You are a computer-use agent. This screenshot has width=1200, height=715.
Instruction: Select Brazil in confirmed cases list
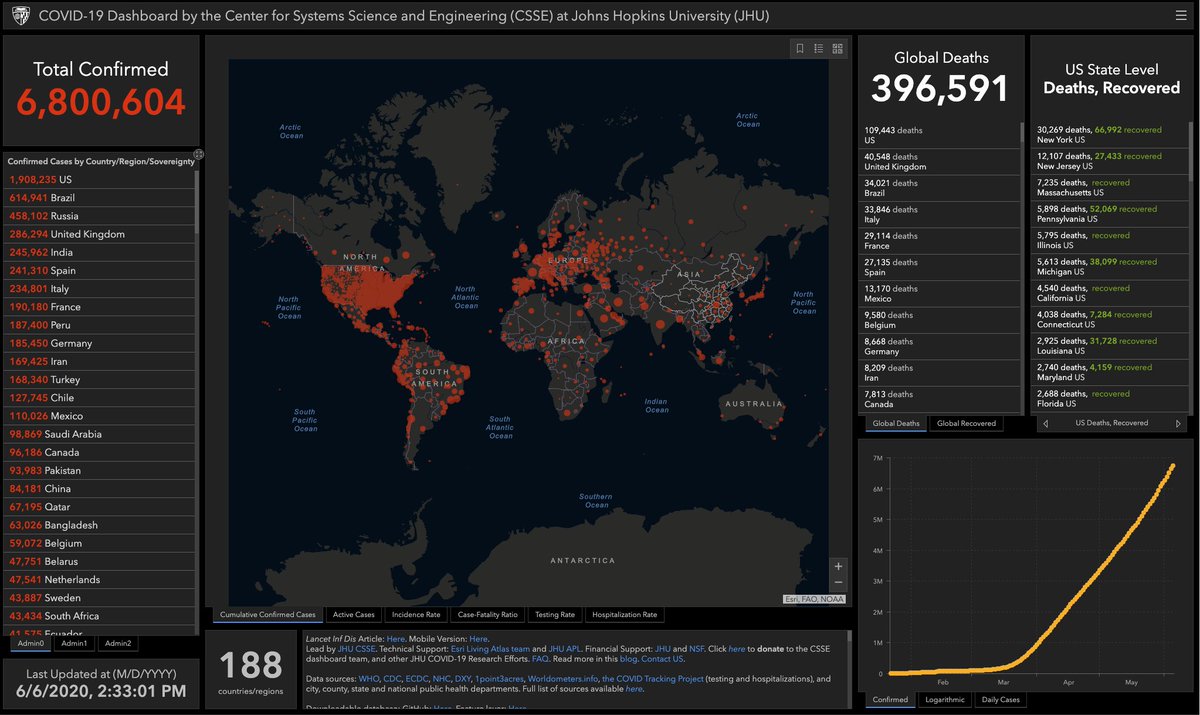(100, 198)
